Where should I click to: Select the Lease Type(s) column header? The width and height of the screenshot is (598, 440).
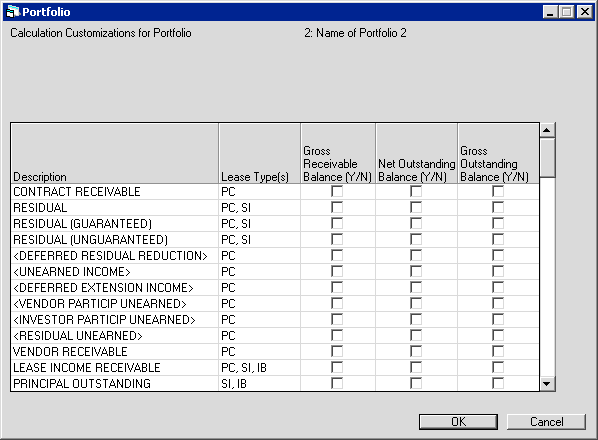tap(260, 153)
